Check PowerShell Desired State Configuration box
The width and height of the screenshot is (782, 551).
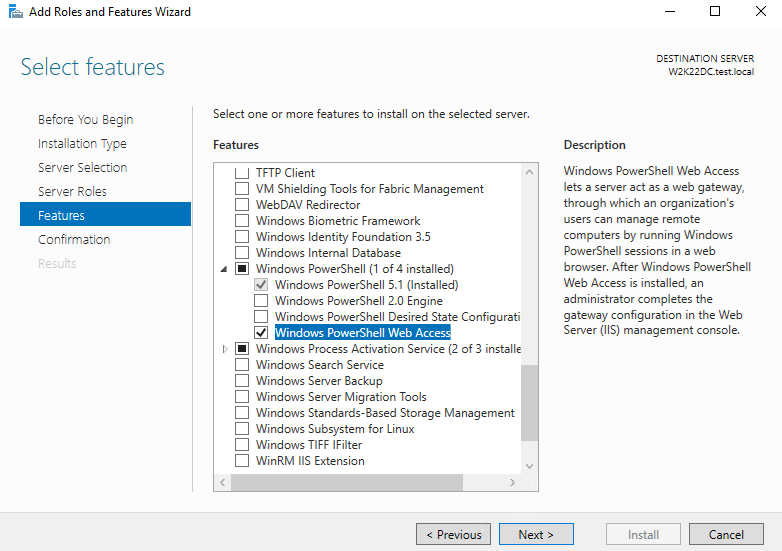(x=261, y=316)
